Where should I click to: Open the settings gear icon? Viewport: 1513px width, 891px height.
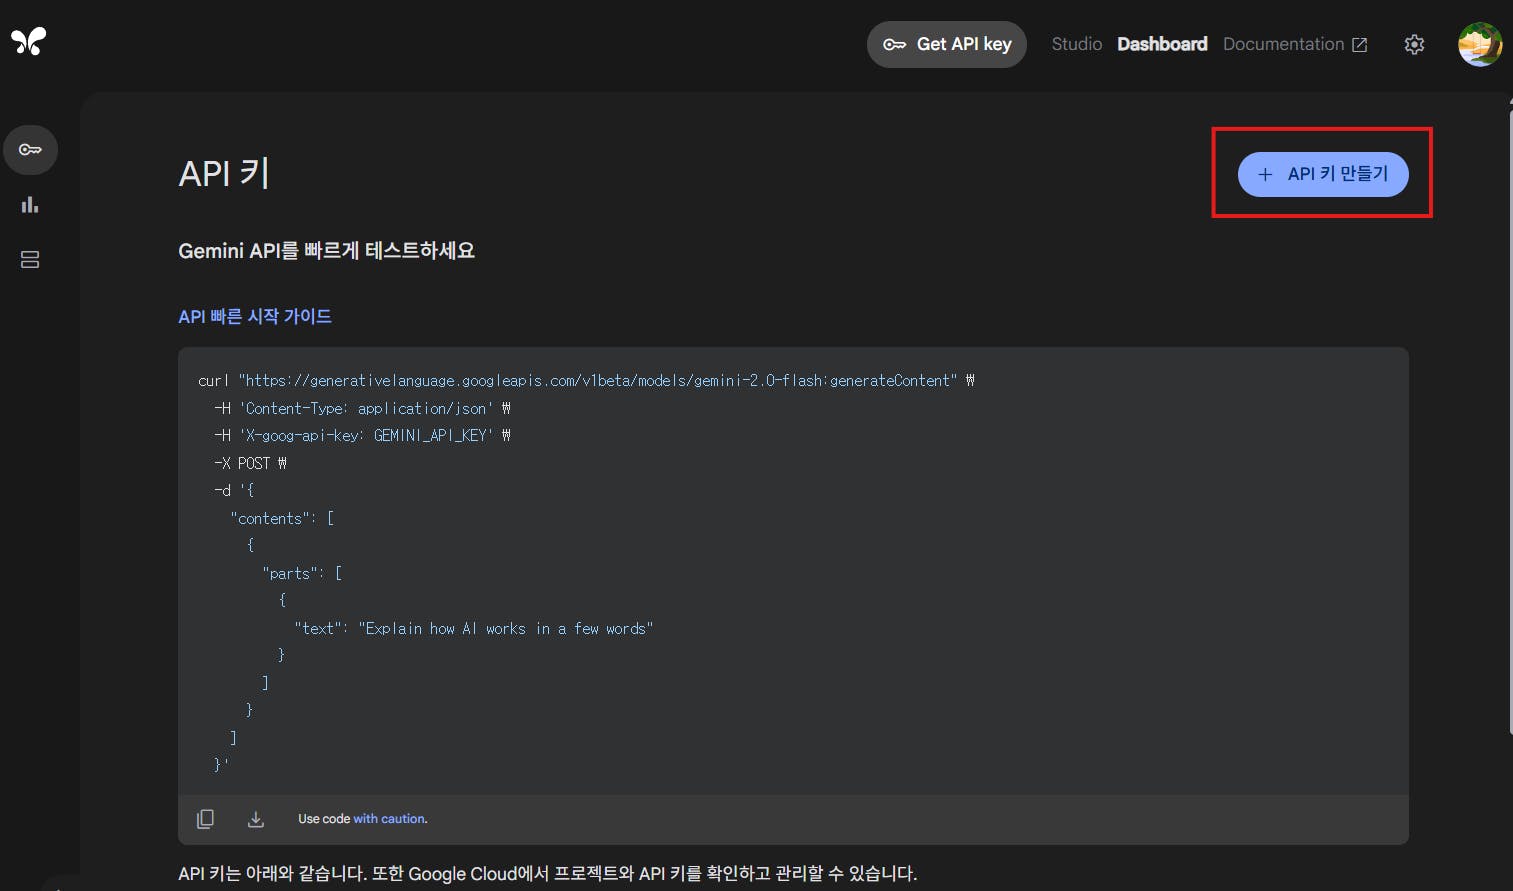(1414, 45)
